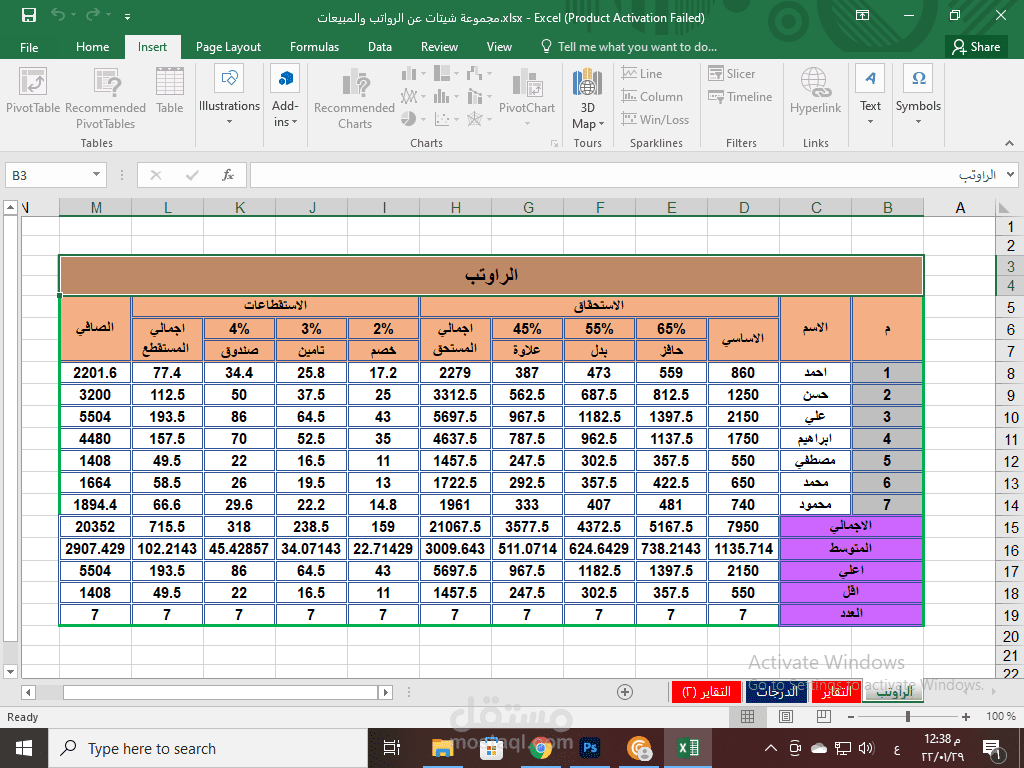Collapse the ribbon with the arrow

coord(1010,143)
